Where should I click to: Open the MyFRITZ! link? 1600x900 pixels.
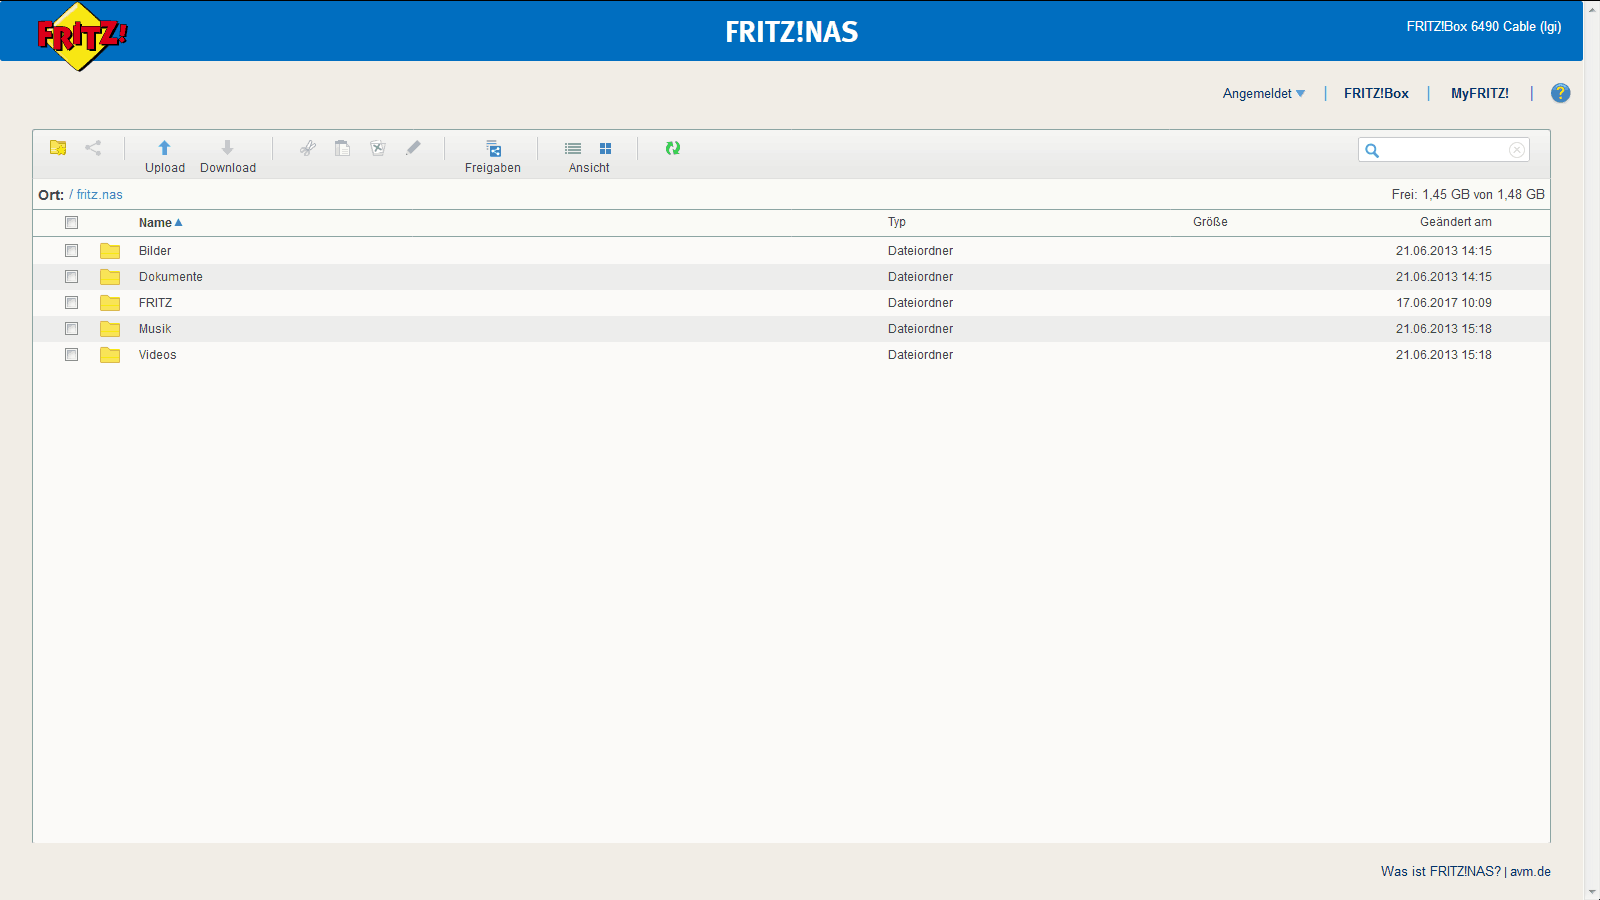click(1480, 93)
